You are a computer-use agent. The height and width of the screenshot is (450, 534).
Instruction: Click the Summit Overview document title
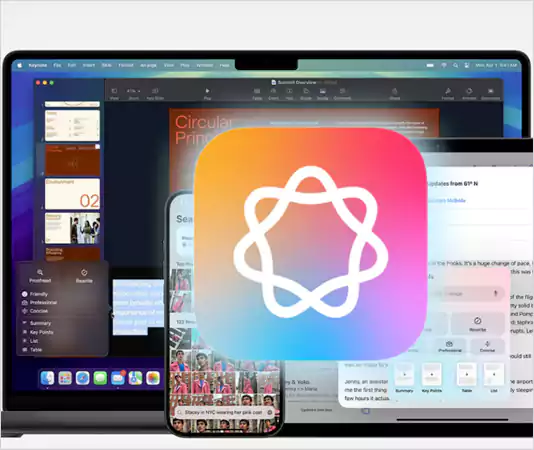(297, 82)
